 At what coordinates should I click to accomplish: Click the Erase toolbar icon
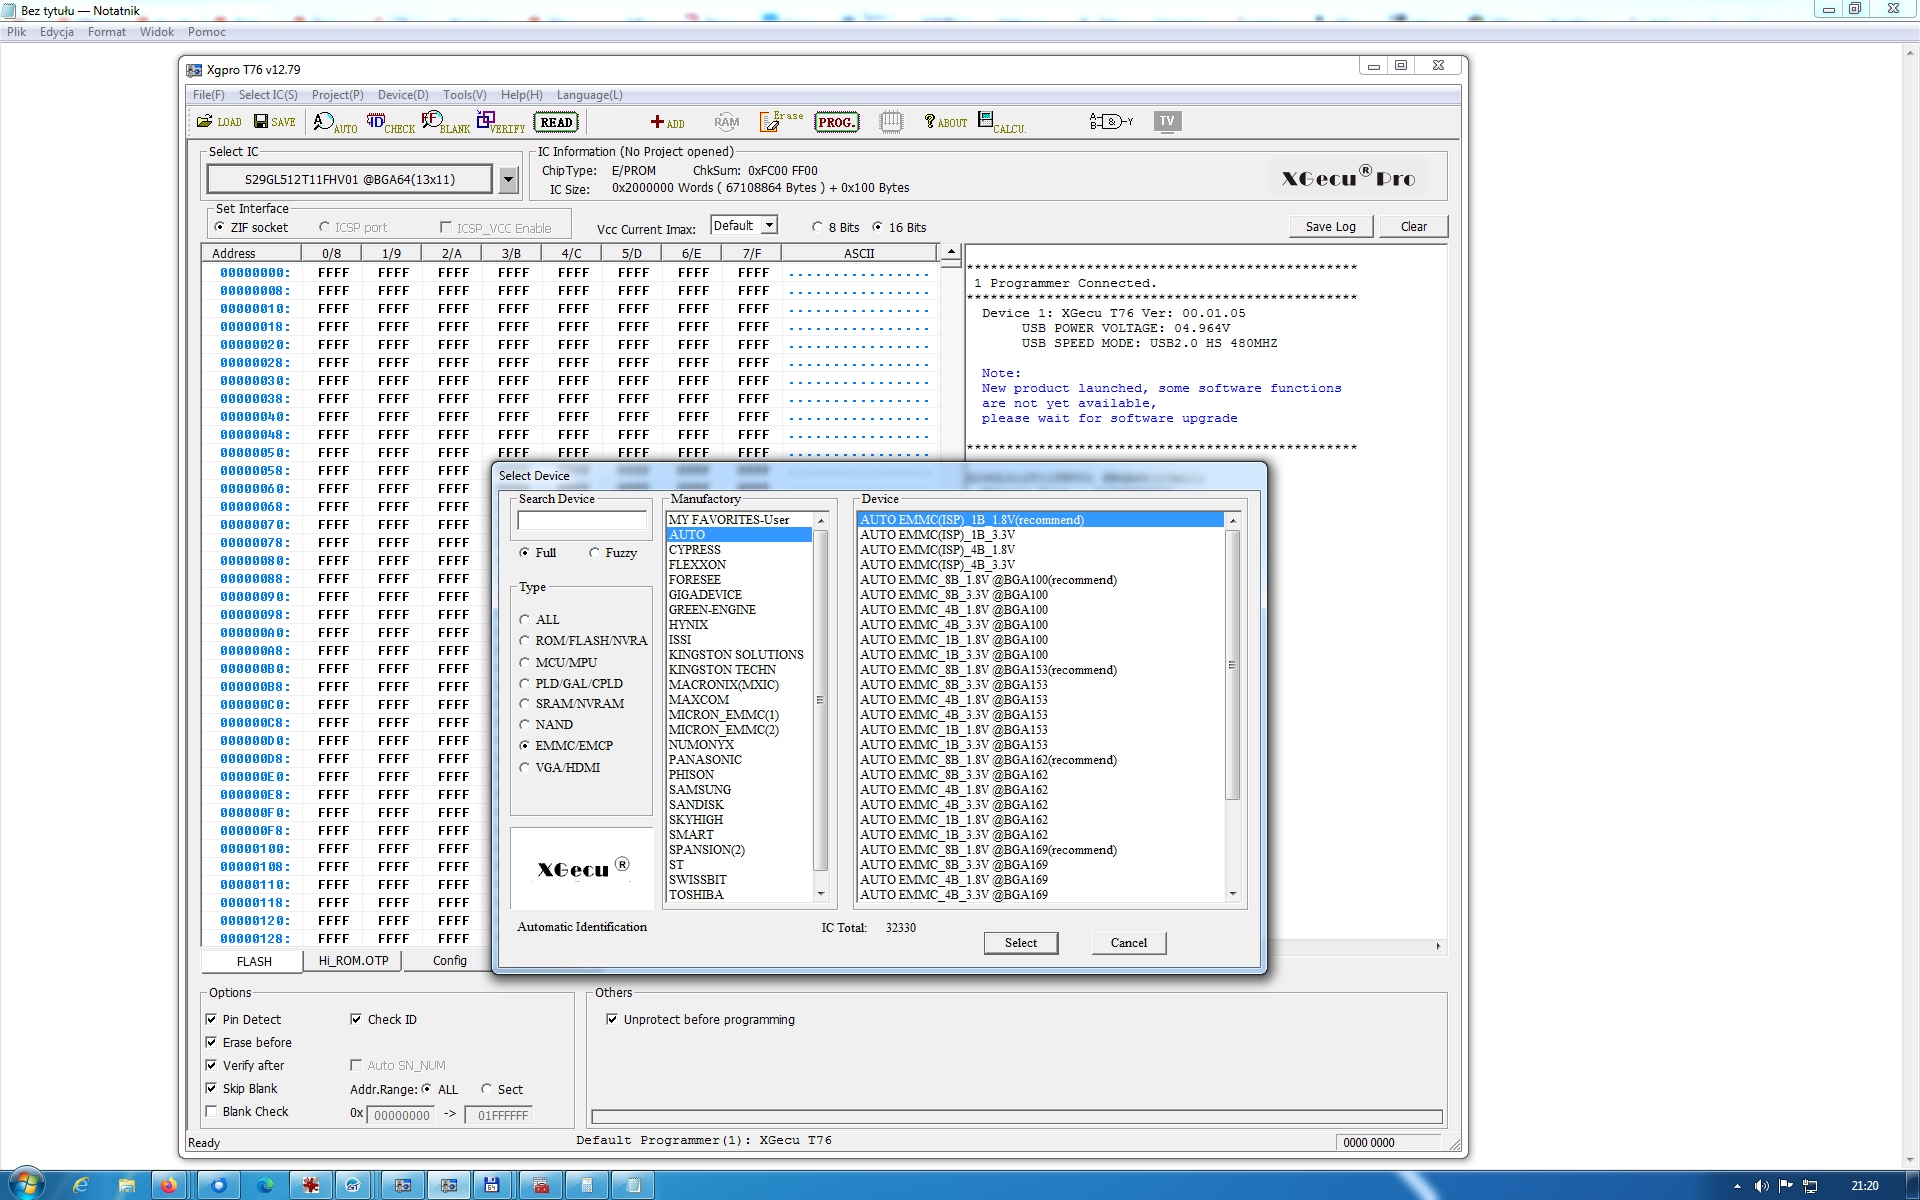pyautogui.click(x=781, y=122)
